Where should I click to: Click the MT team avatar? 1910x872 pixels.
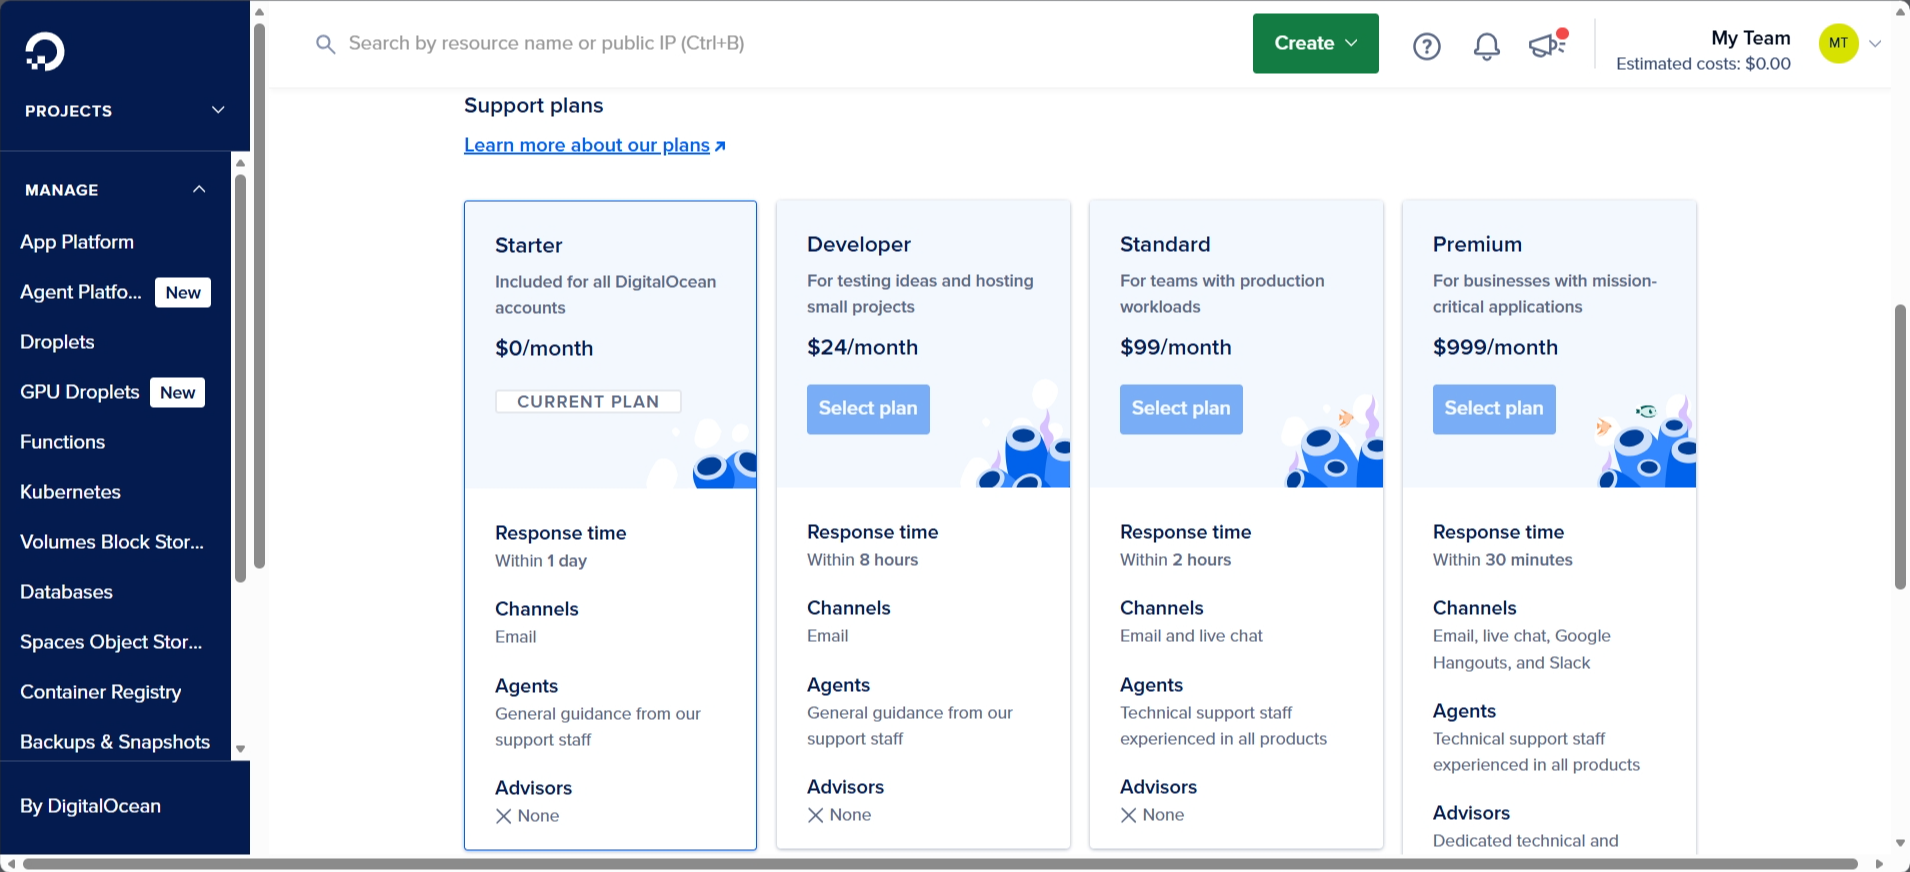[1838, 43]
